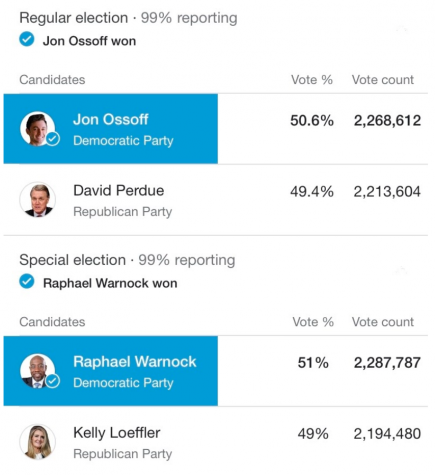Select the Raphael Warnock candidate name

pyautogui.click(x=135, y=362)
